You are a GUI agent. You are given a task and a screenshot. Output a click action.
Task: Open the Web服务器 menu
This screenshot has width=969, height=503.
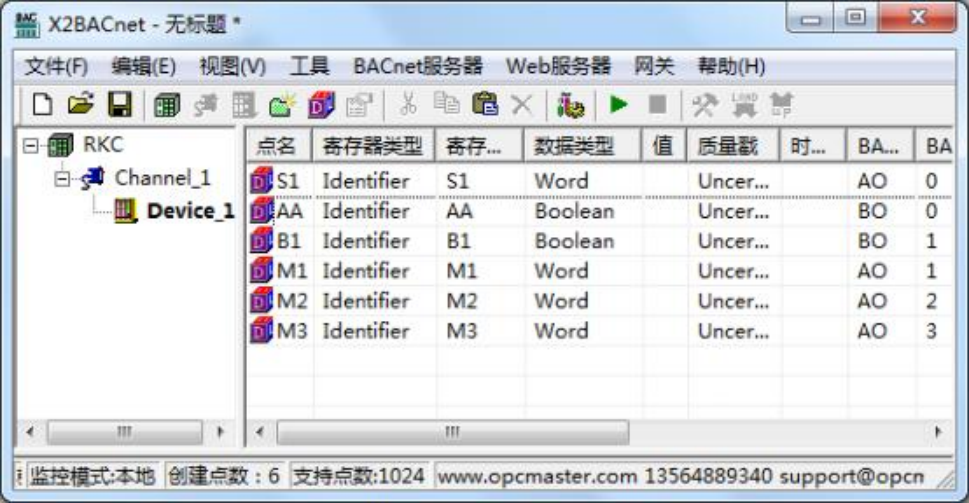point(559,66)
